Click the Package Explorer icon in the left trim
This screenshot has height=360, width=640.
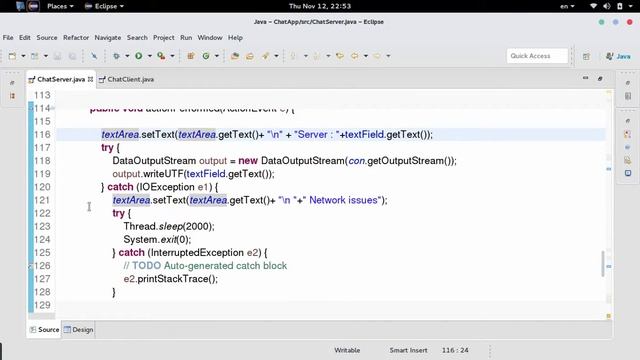pos(12,96)
